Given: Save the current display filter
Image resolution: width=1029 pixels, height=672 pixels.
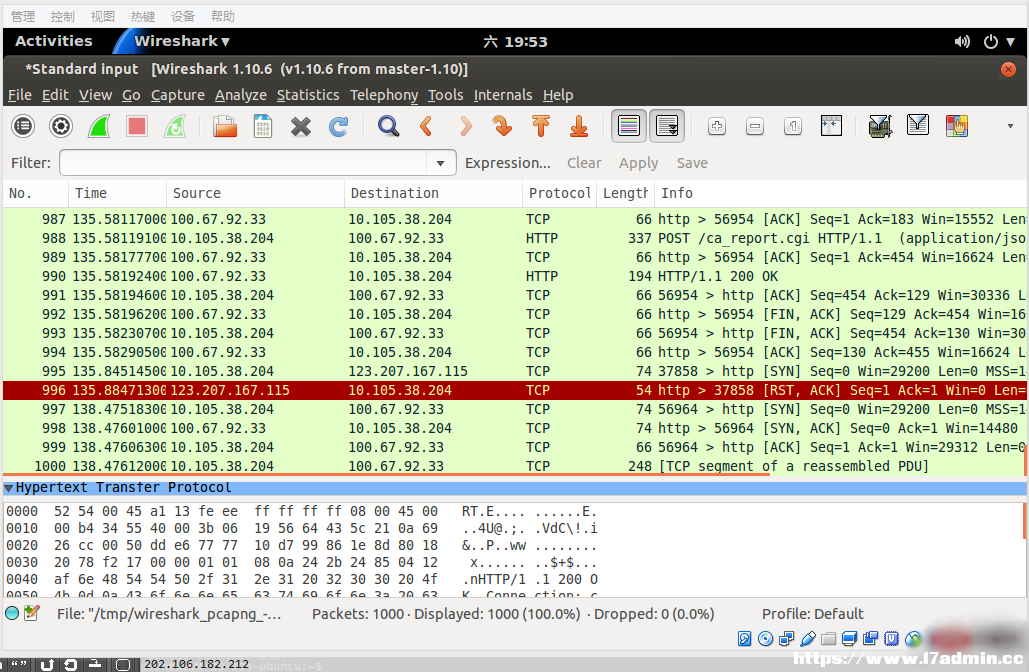Looking at the screenshot, I should coord(692,163).
